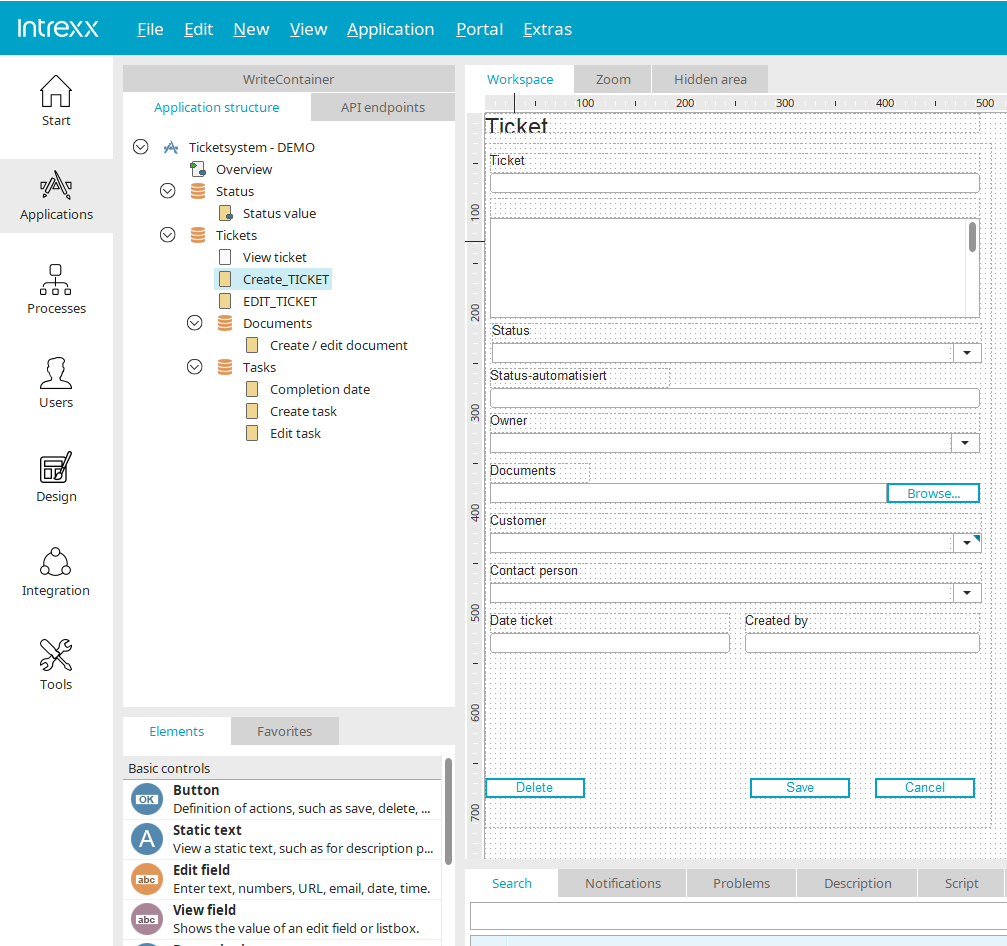The height and width of the screenshot is (946, 1007).
Task: Click the Documents data group icon
Action: click(x=225, y=323)
